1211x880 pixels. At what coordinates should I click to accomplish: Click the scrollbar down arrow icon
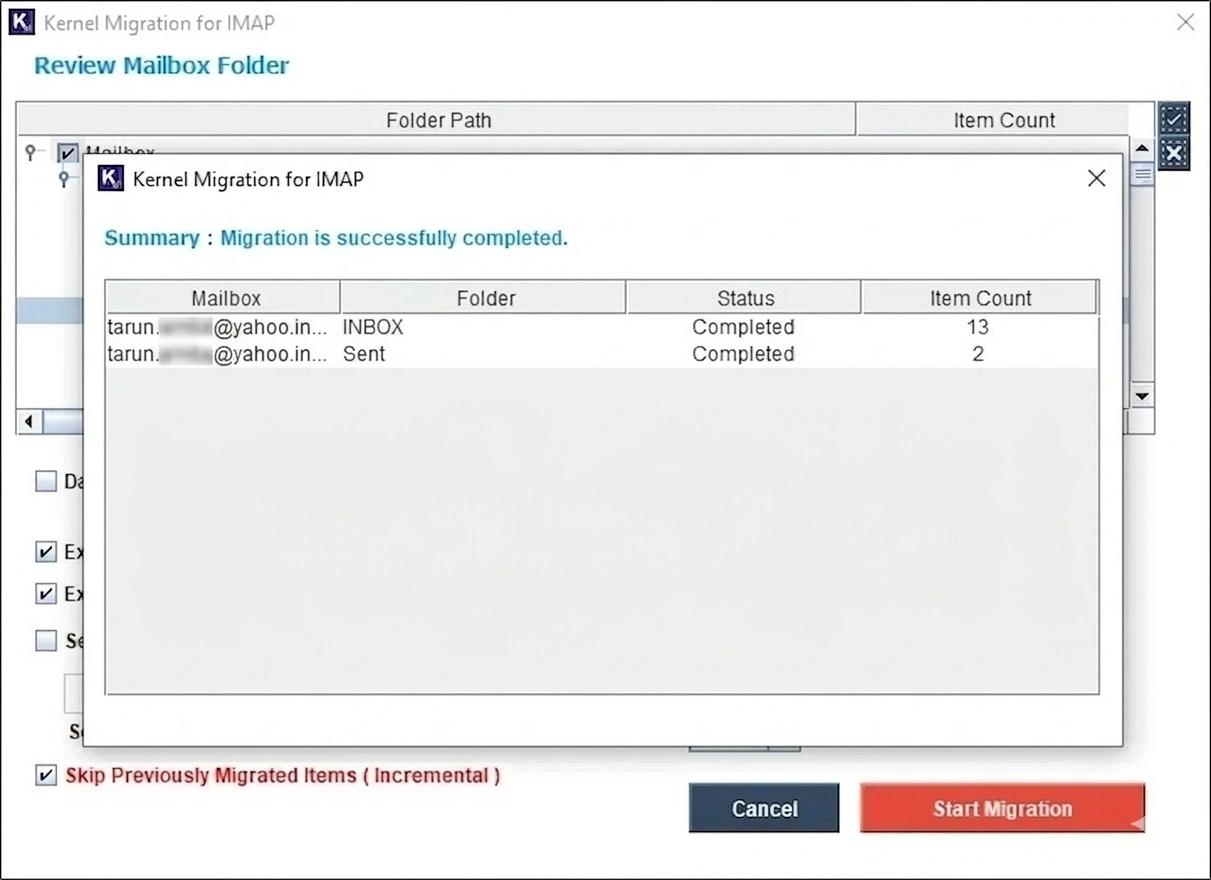1141,396
